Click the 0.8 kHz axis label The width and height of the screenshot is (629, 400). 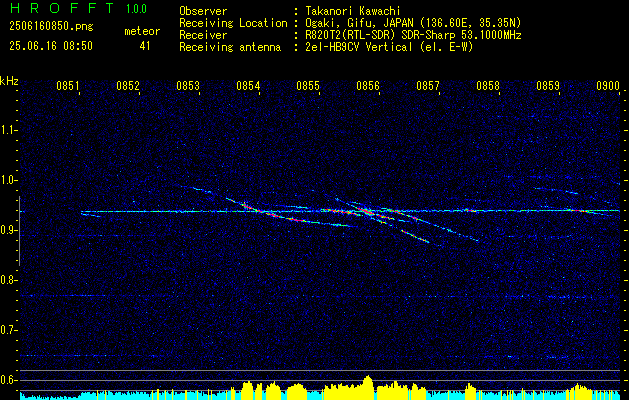coord(7,280)
